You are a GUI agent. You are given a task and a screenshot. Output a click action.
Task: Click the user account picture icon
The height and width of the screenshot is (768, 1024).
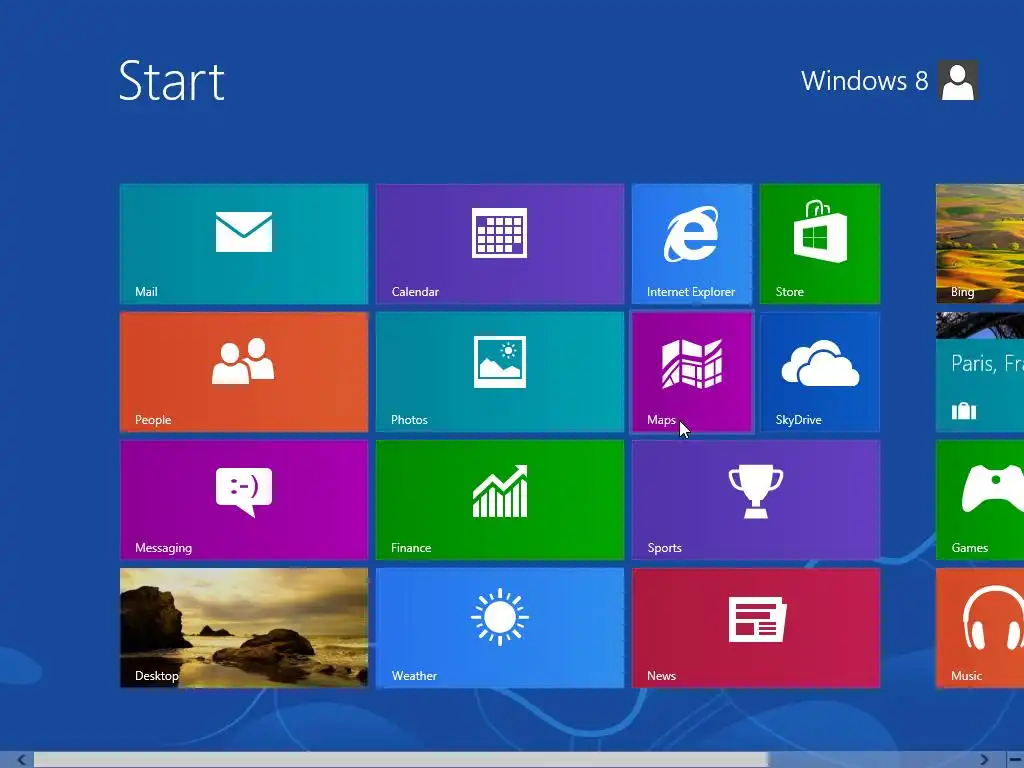click(958, 80)
